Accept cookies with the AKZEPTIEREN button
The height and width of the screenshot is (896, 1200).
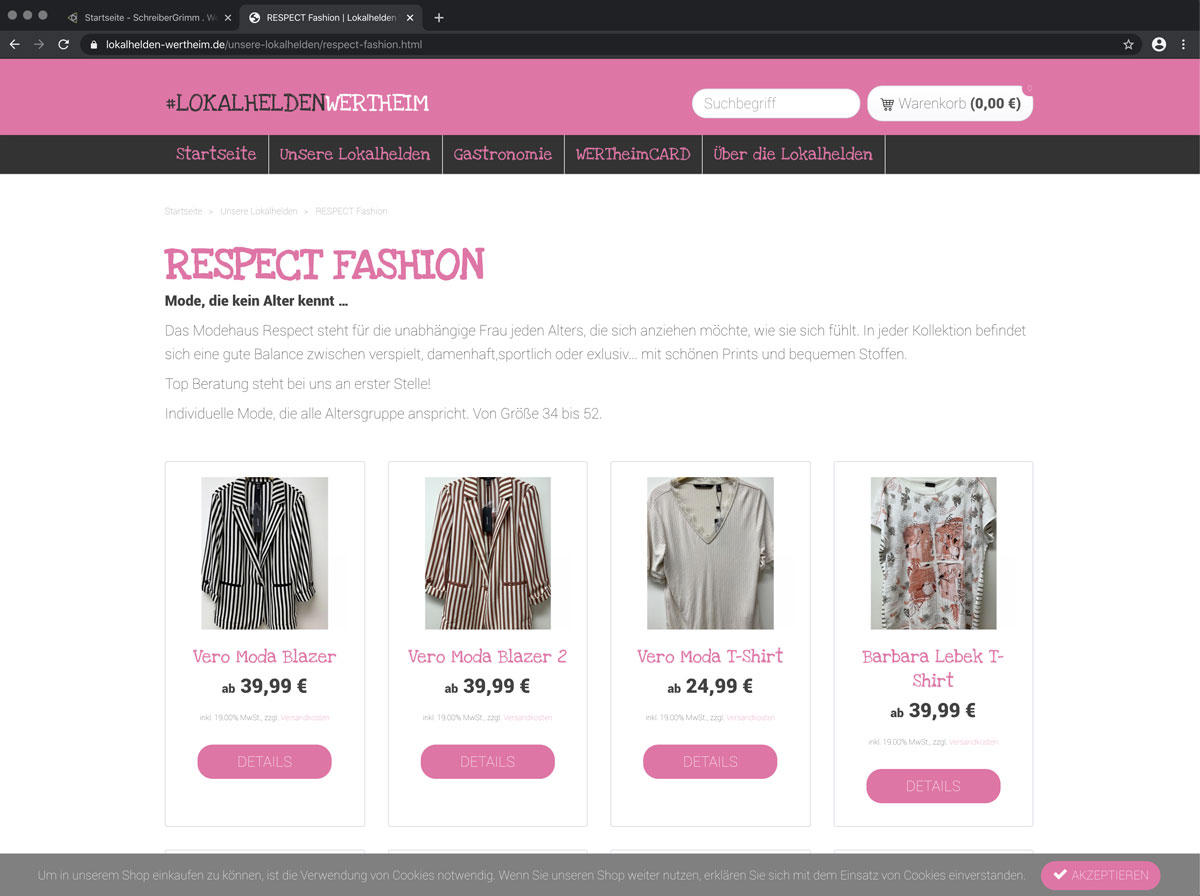click(1100, 875)
